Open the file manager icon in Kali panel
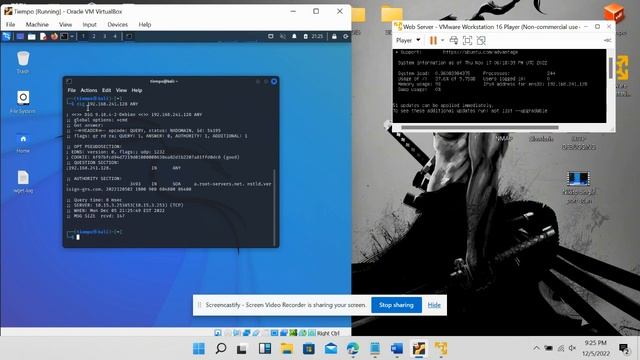 coord(31,36)
